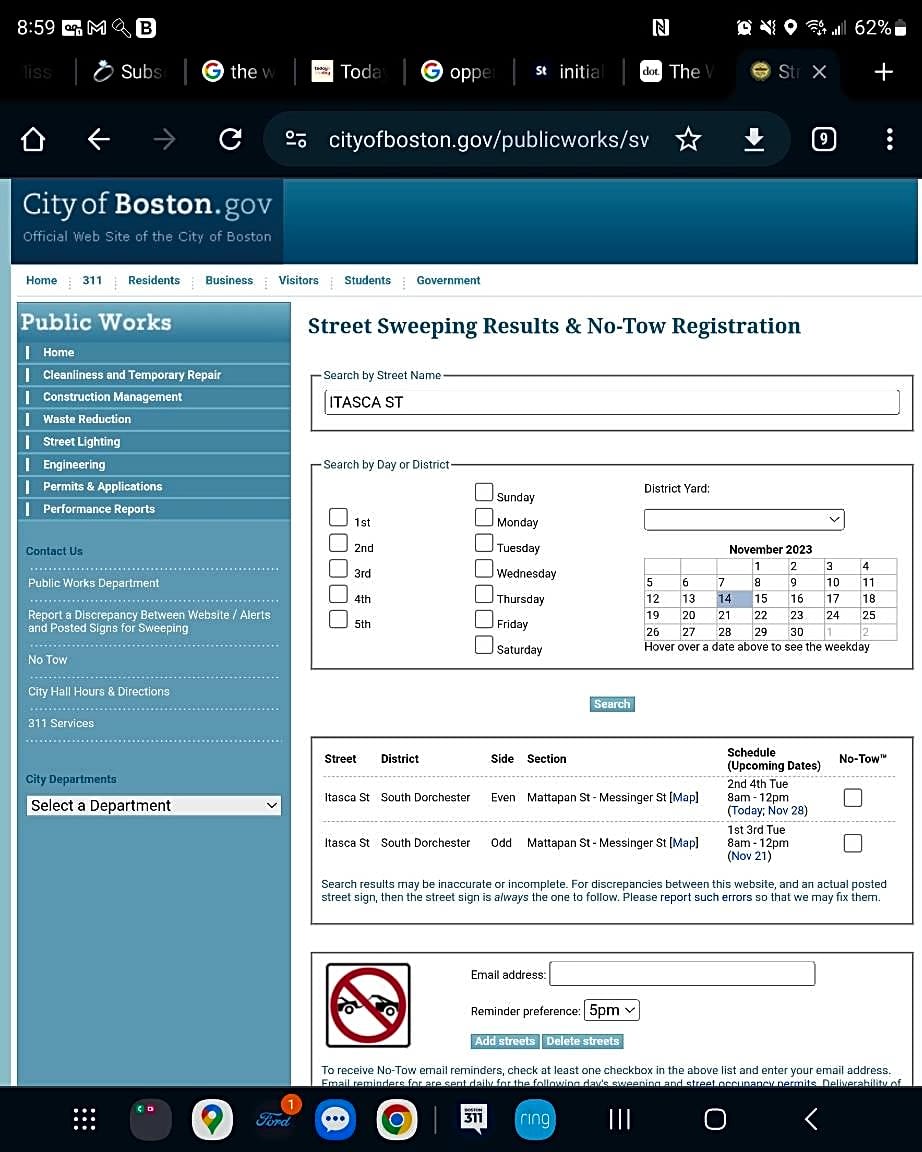Click the Delete streets button
The height and width of the screenshot is (1152, 922).
(x=583, y=1041)
